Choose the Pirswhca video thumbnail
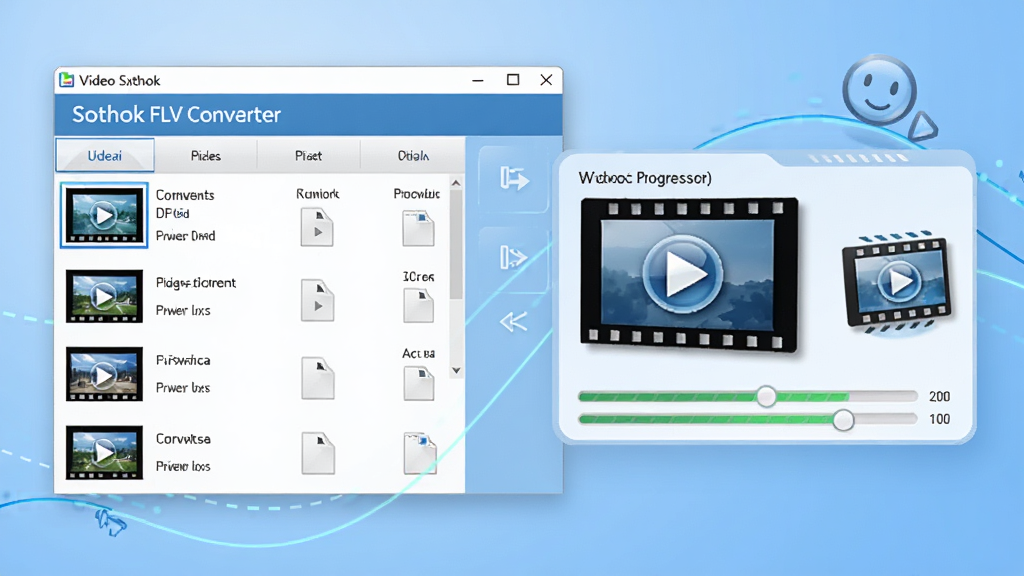Screen dimensions: 1024x576 click(x=104, y=374)
